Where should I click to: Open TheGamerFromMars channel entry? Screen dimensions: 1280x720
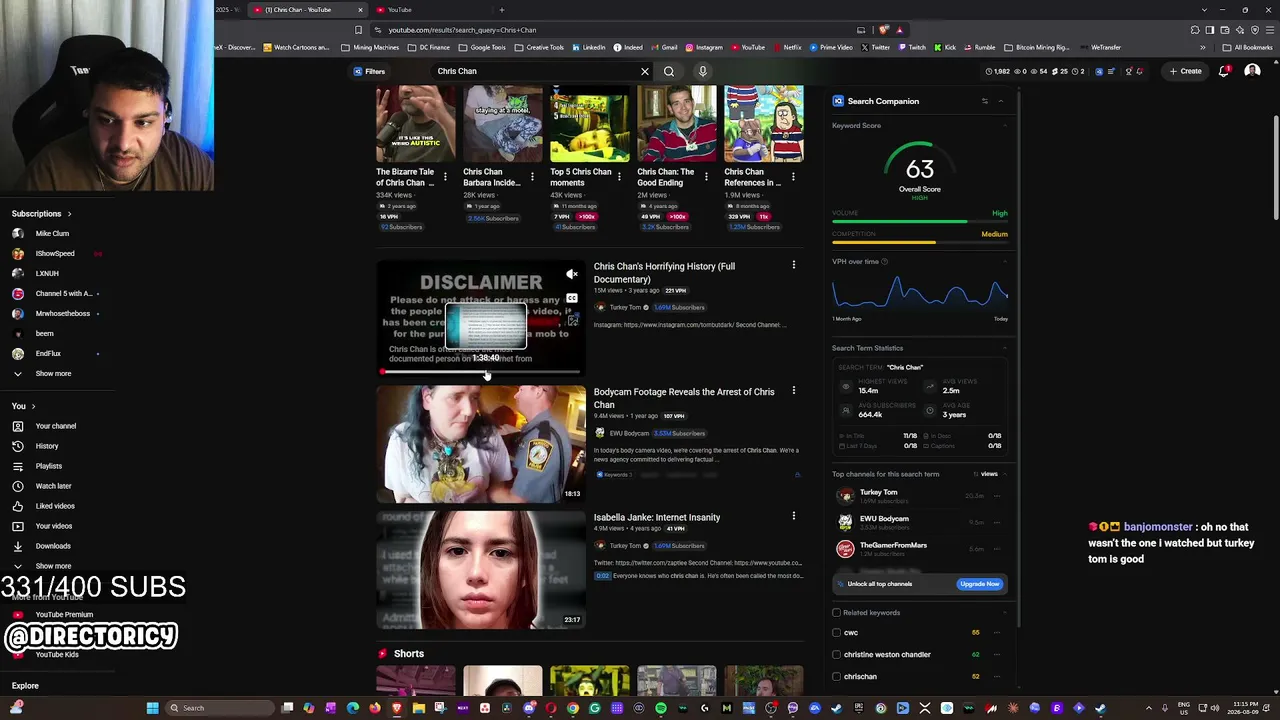[x=893, y=547]
